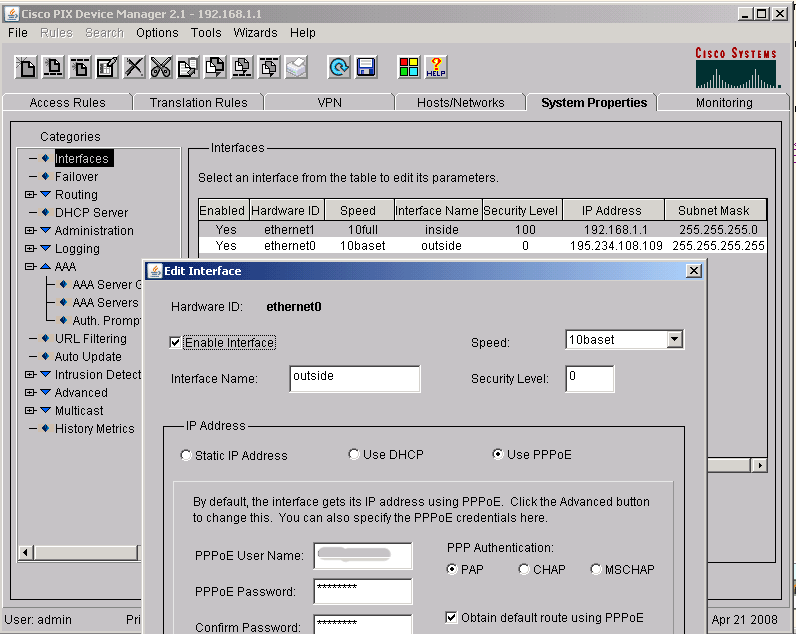Switch to the Monitoring tab
The image size is (796, 634).
click(x=724, y=103)
